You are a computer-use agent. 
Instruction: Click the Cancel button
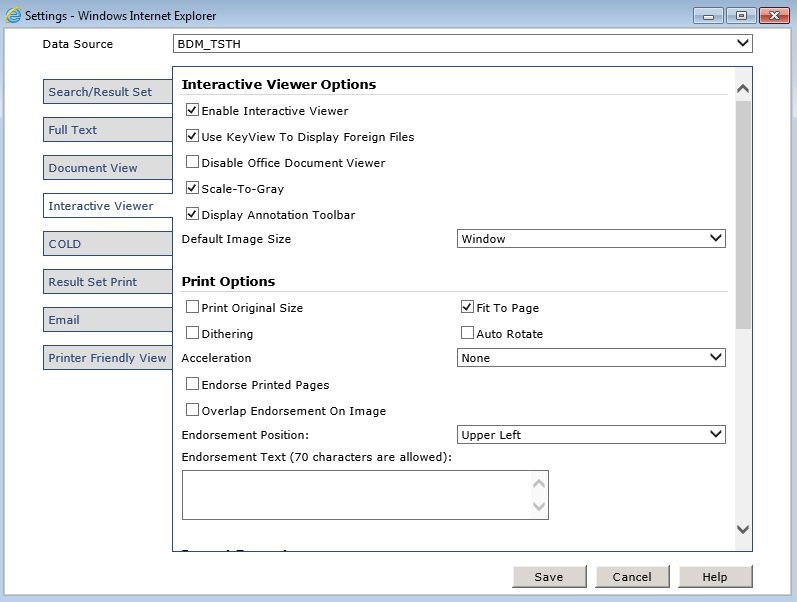[632, 577]
